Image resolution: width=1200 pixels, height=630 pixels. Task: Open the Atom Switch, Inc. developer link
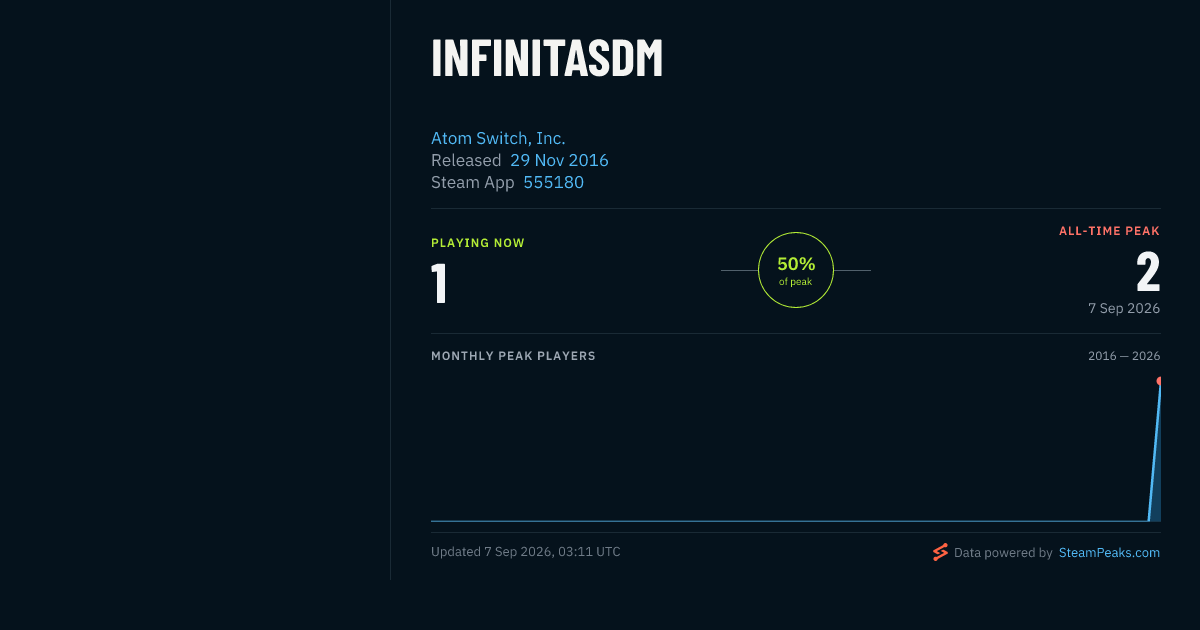click(498, 138)
